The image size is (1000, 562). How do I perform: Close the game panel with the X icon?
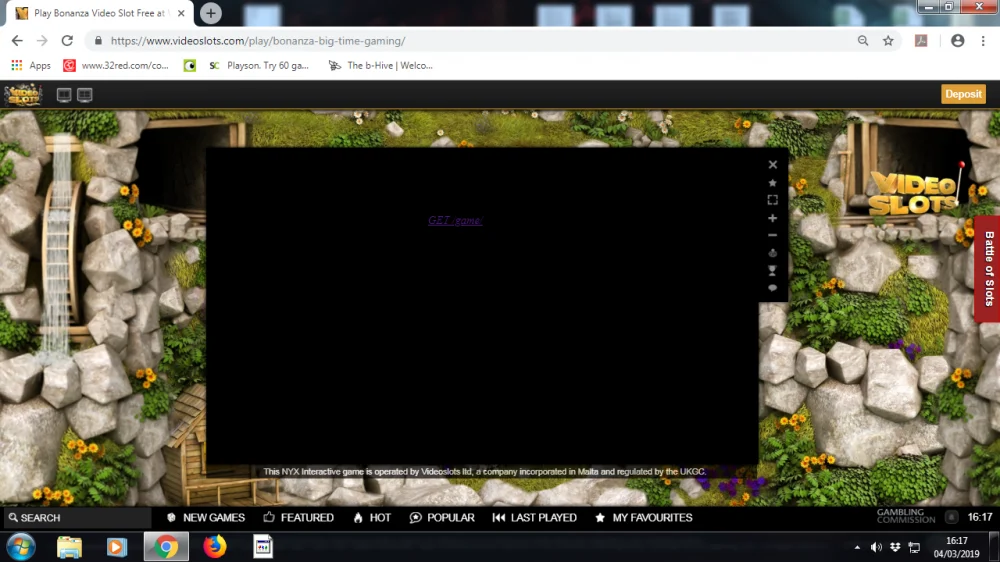772,165
